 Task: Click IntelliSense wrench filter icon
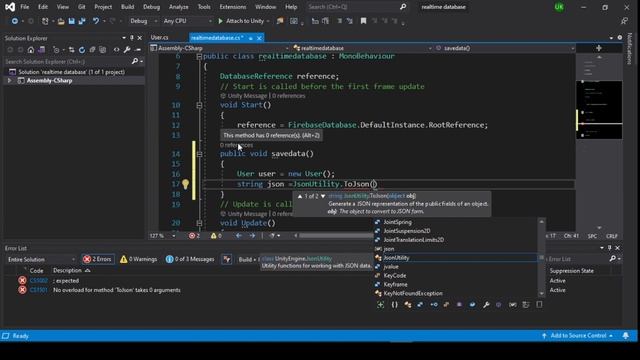click(486, 304)
